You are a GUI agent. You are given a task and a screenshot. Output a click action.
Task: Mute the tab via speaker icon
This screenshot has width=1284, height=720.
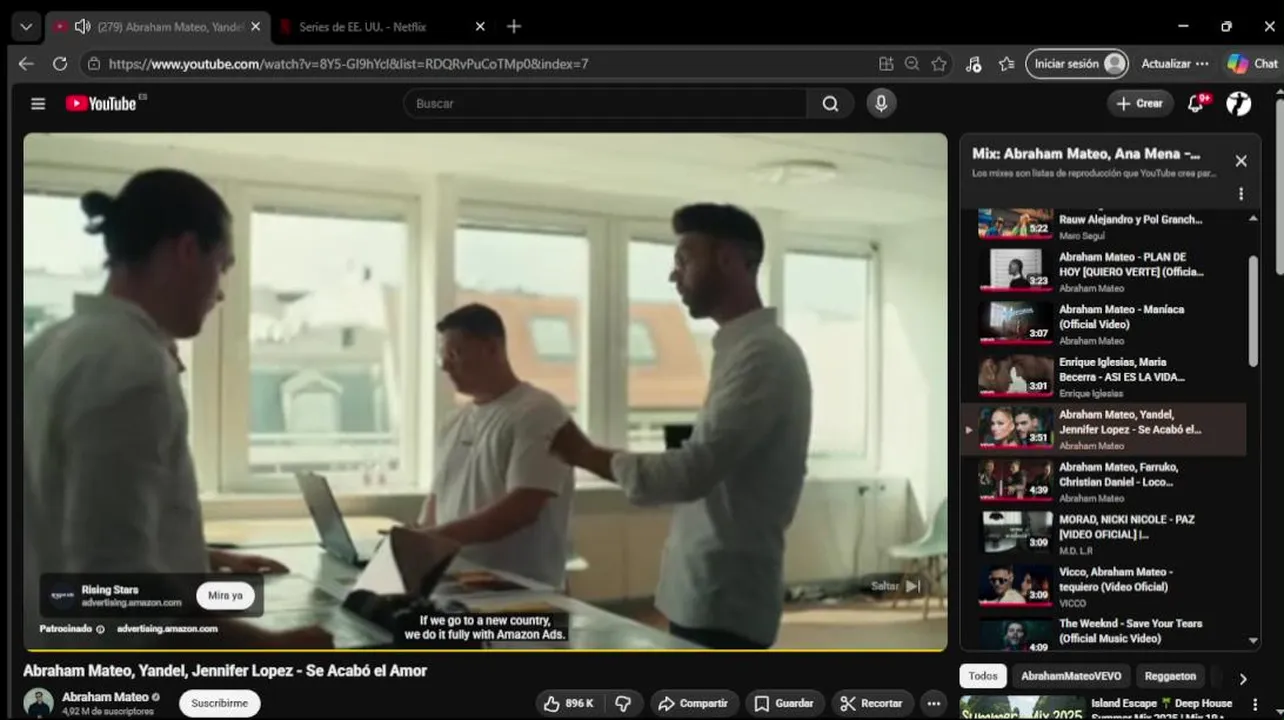[x=82, y=27]
